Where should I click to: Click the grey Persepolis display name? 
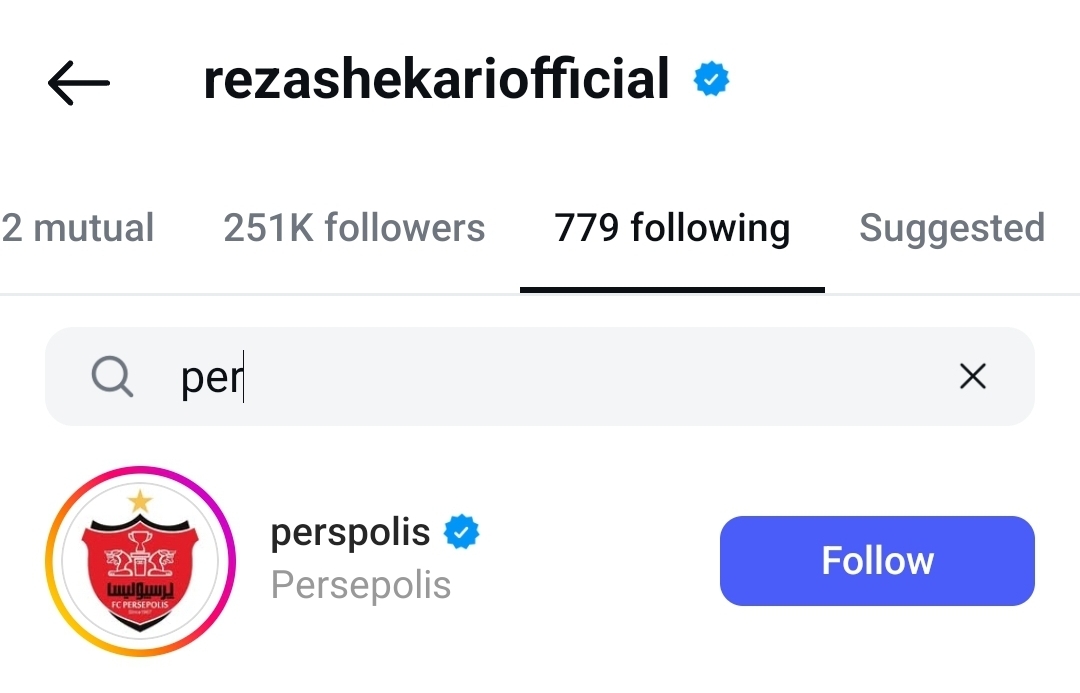point(361,585)
